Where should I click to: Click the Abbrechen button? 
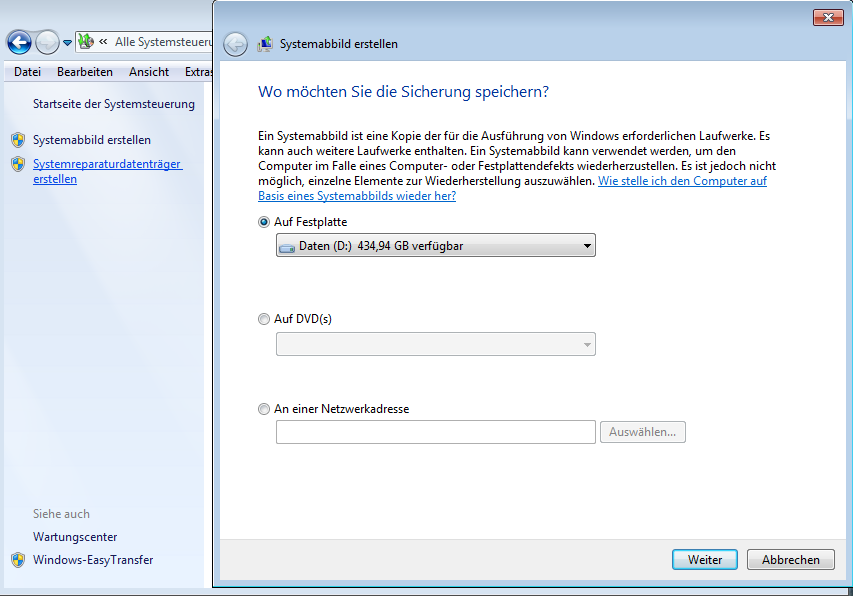790,560
